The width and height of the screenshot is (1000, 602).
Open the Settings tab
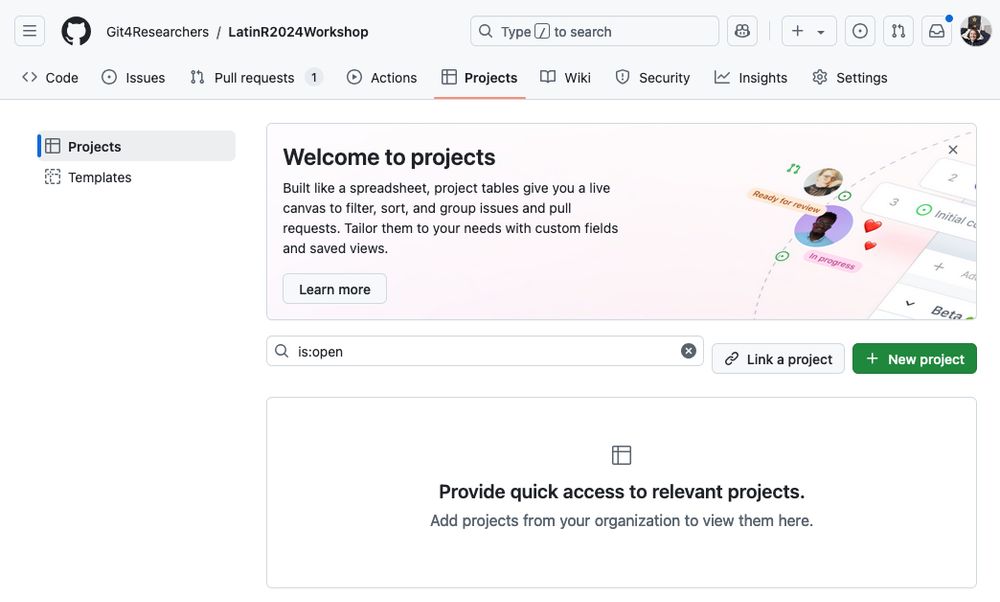point(849,76)
